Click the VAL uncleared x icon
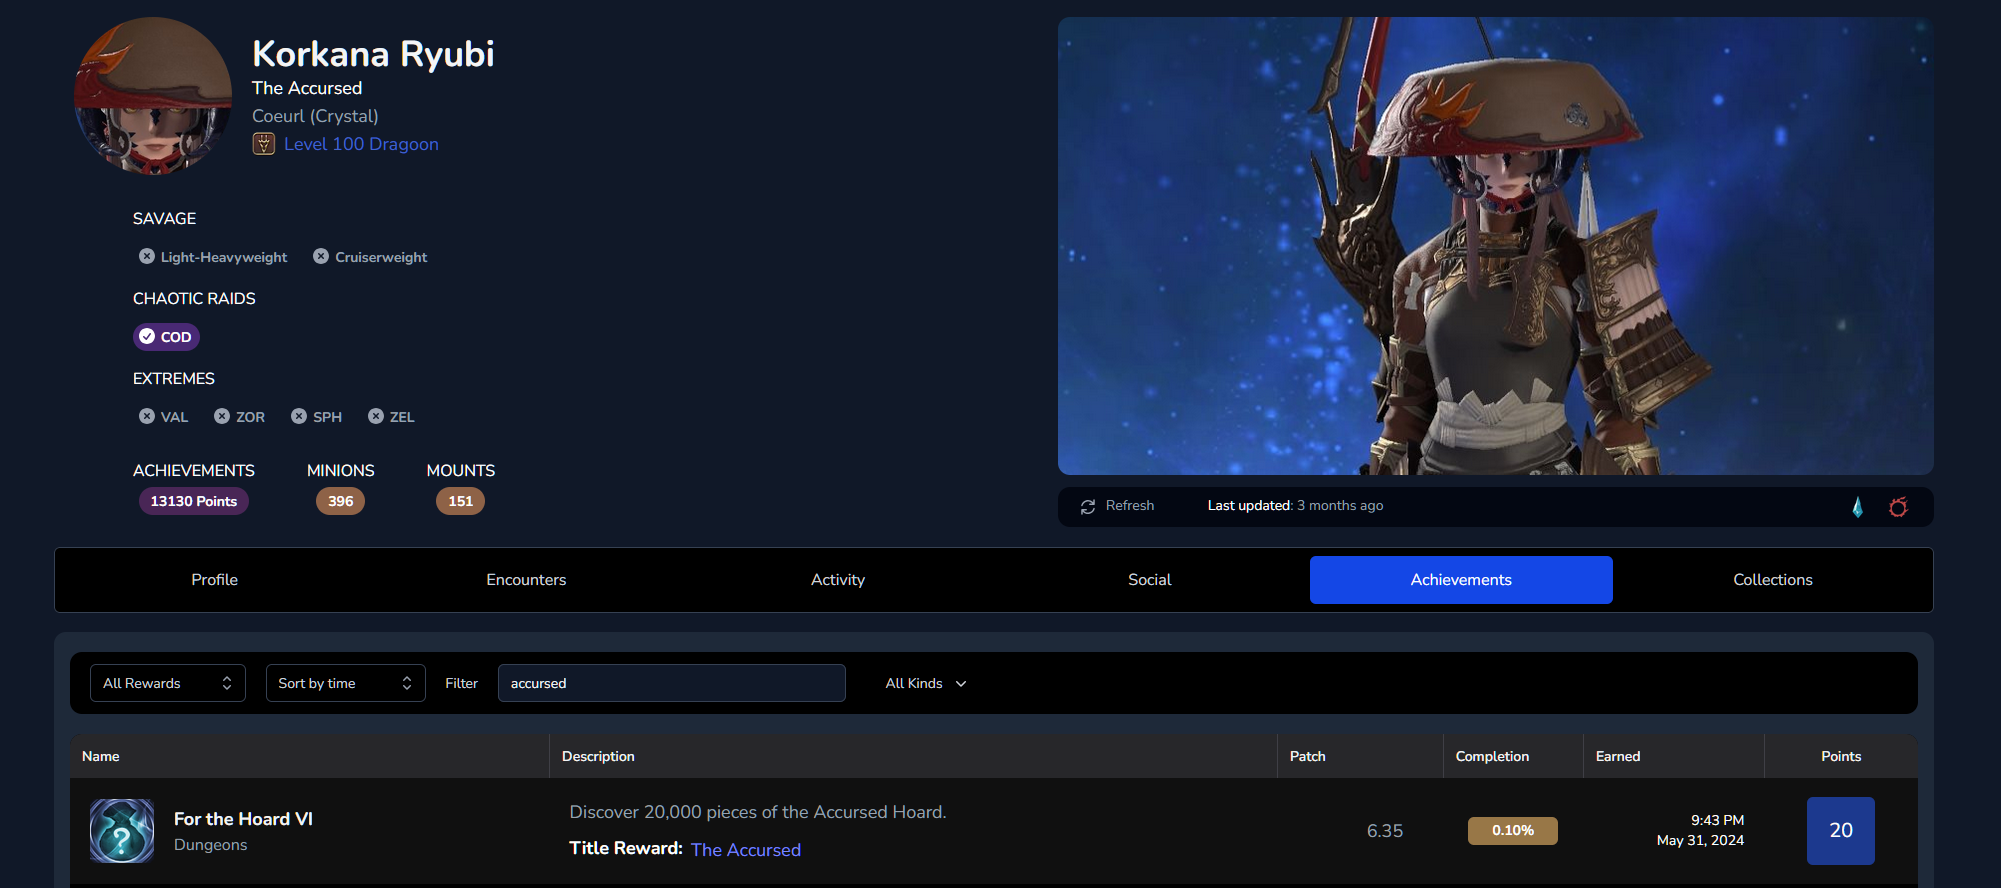 (x=147, y=417)
